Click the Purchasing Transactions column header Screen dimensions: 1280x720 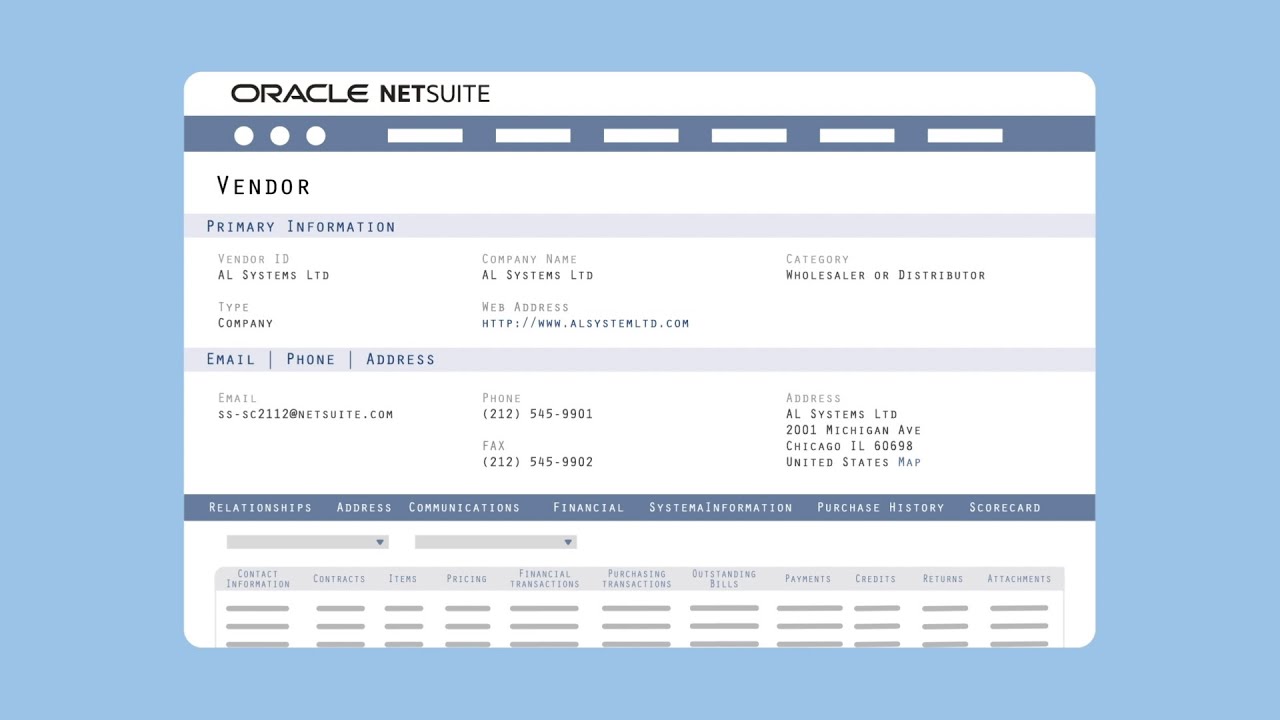click(x=636, y=579)
